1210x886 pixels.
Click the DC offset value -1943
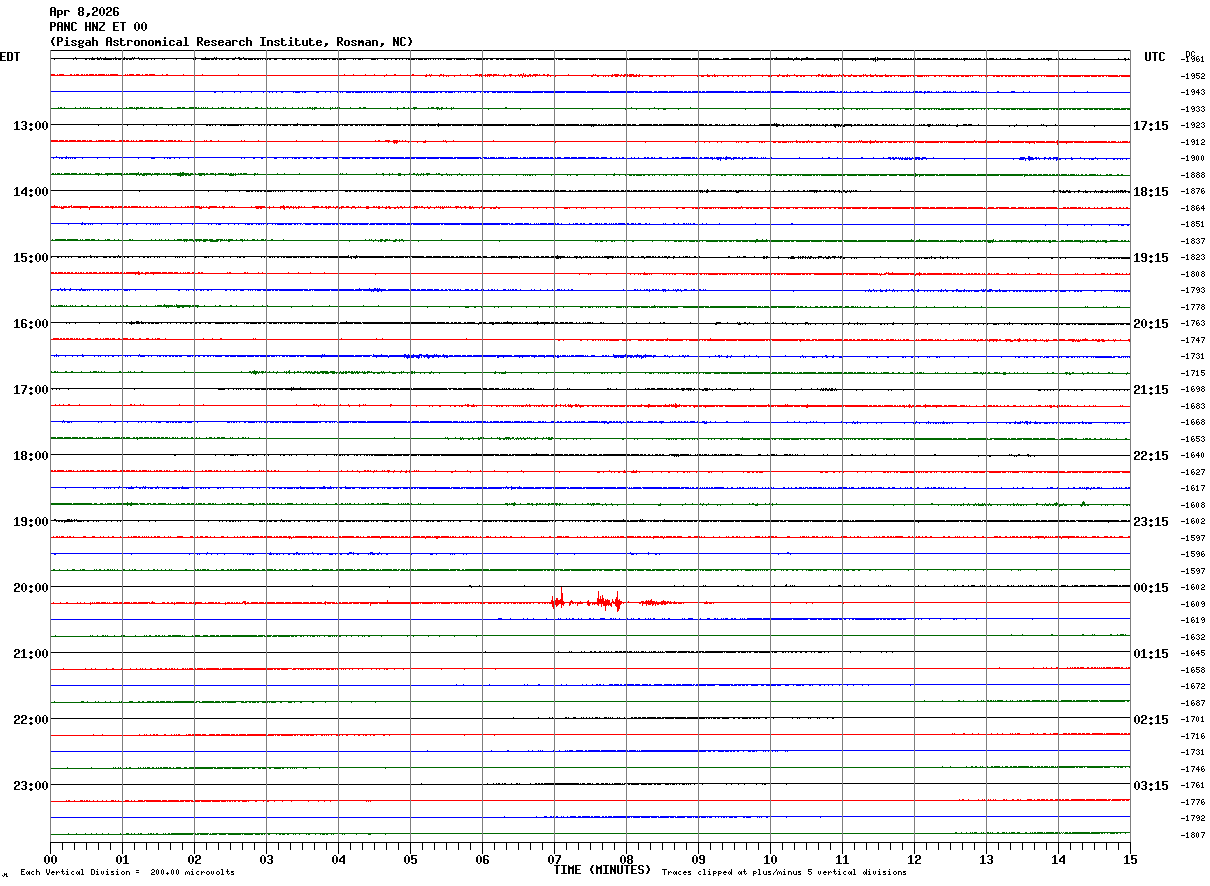pos(1192,93)
